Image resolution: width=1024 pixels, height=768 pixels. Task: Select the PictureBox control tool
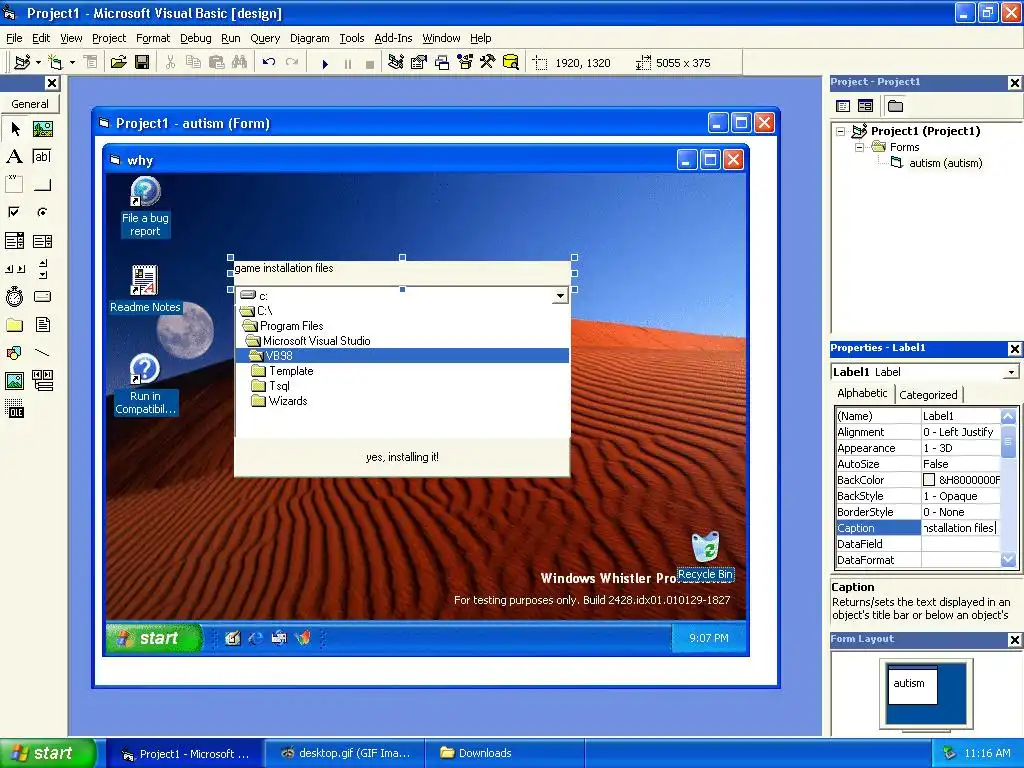point(42,129)
